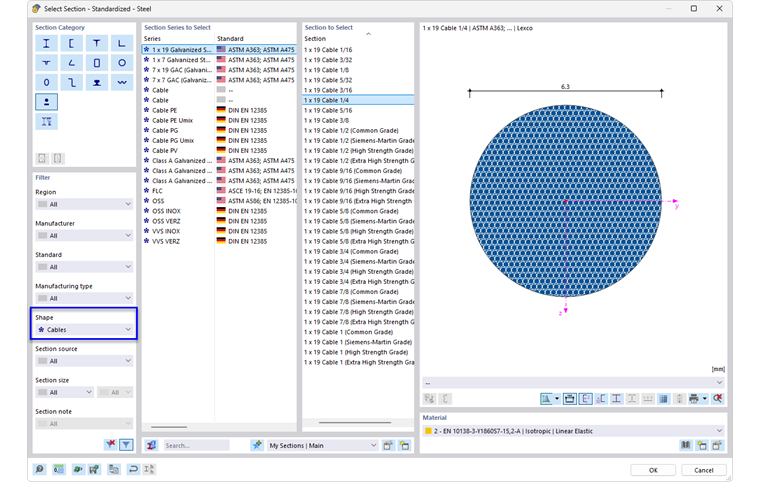
Task: Choose the T-section category icon
Action: point(97,44)
